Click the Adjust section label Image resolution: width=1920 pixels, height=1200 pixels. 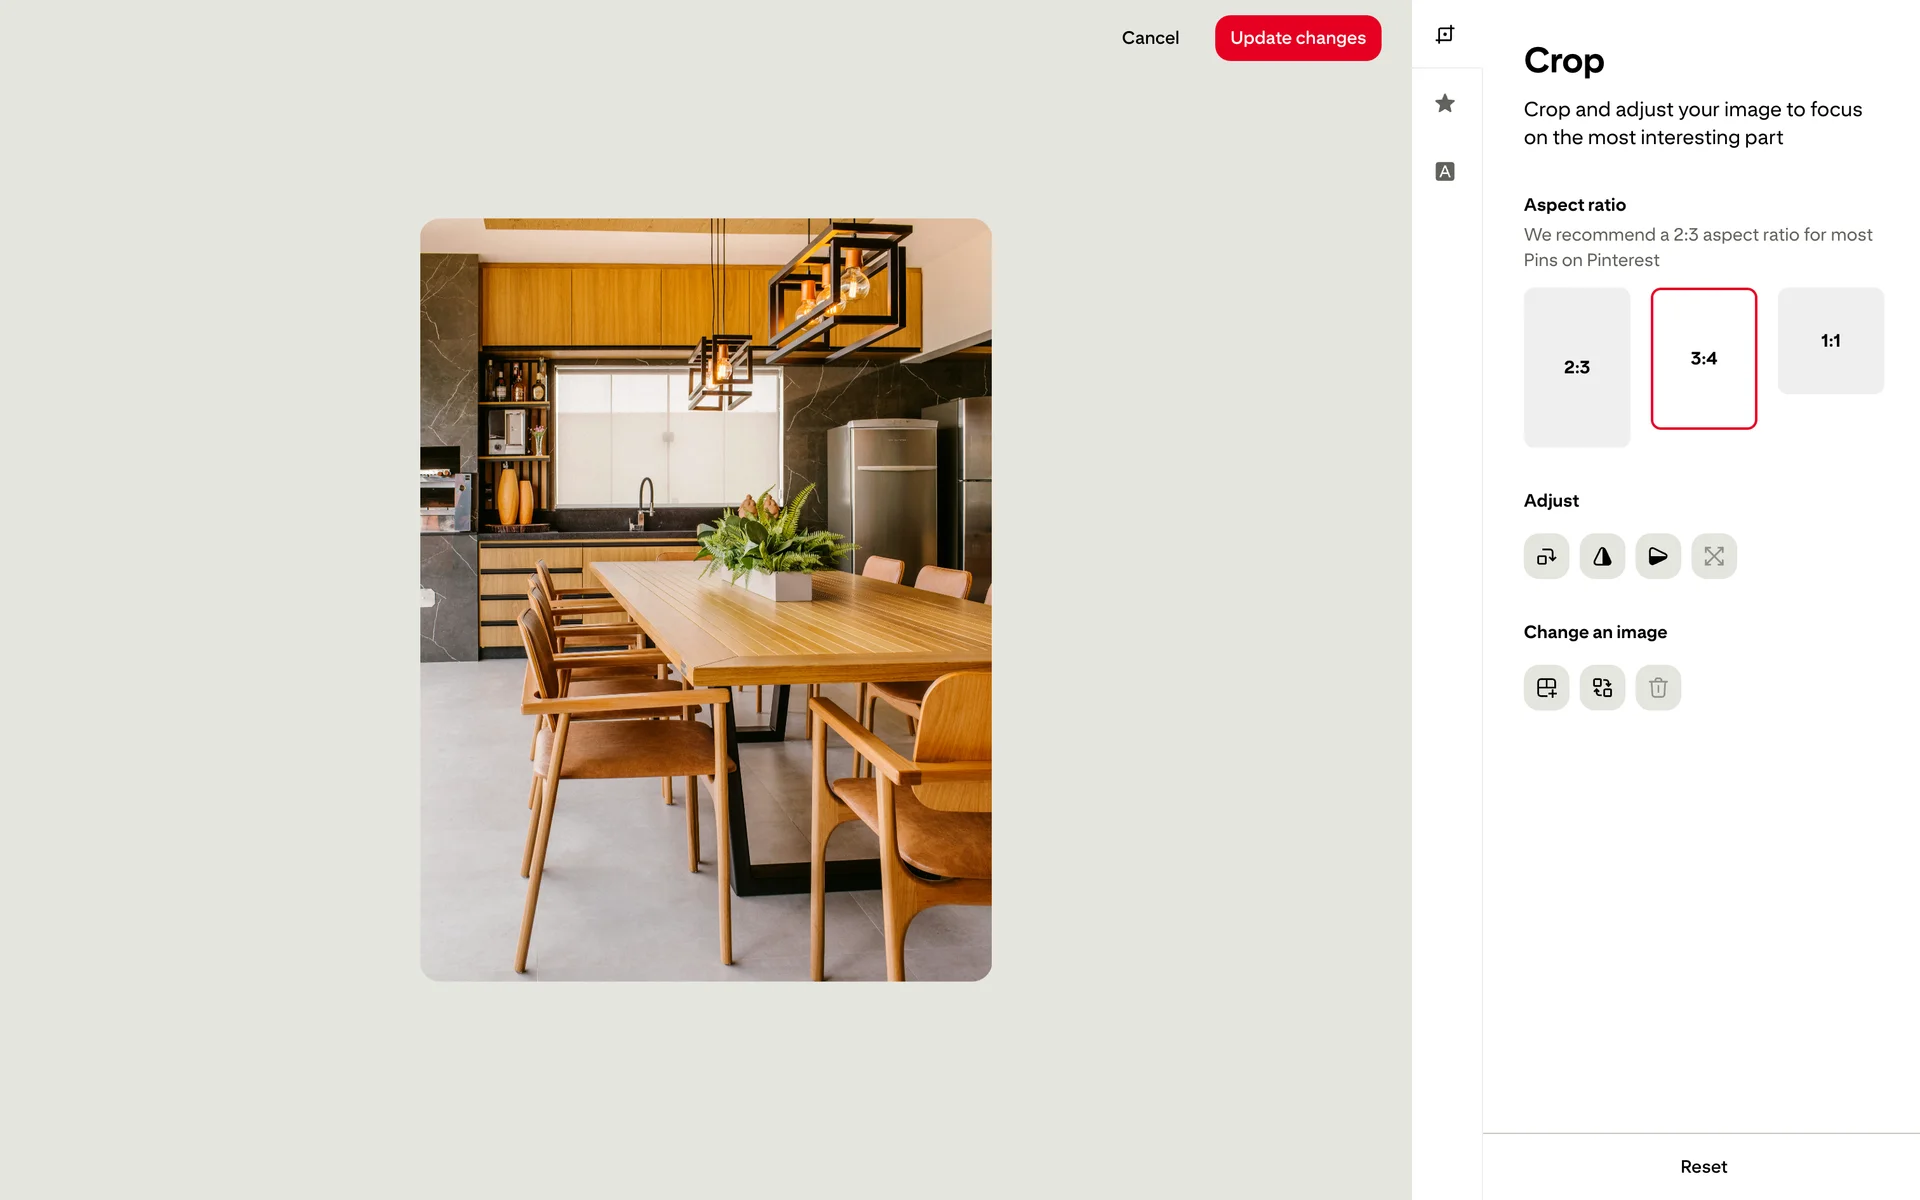1551,501
